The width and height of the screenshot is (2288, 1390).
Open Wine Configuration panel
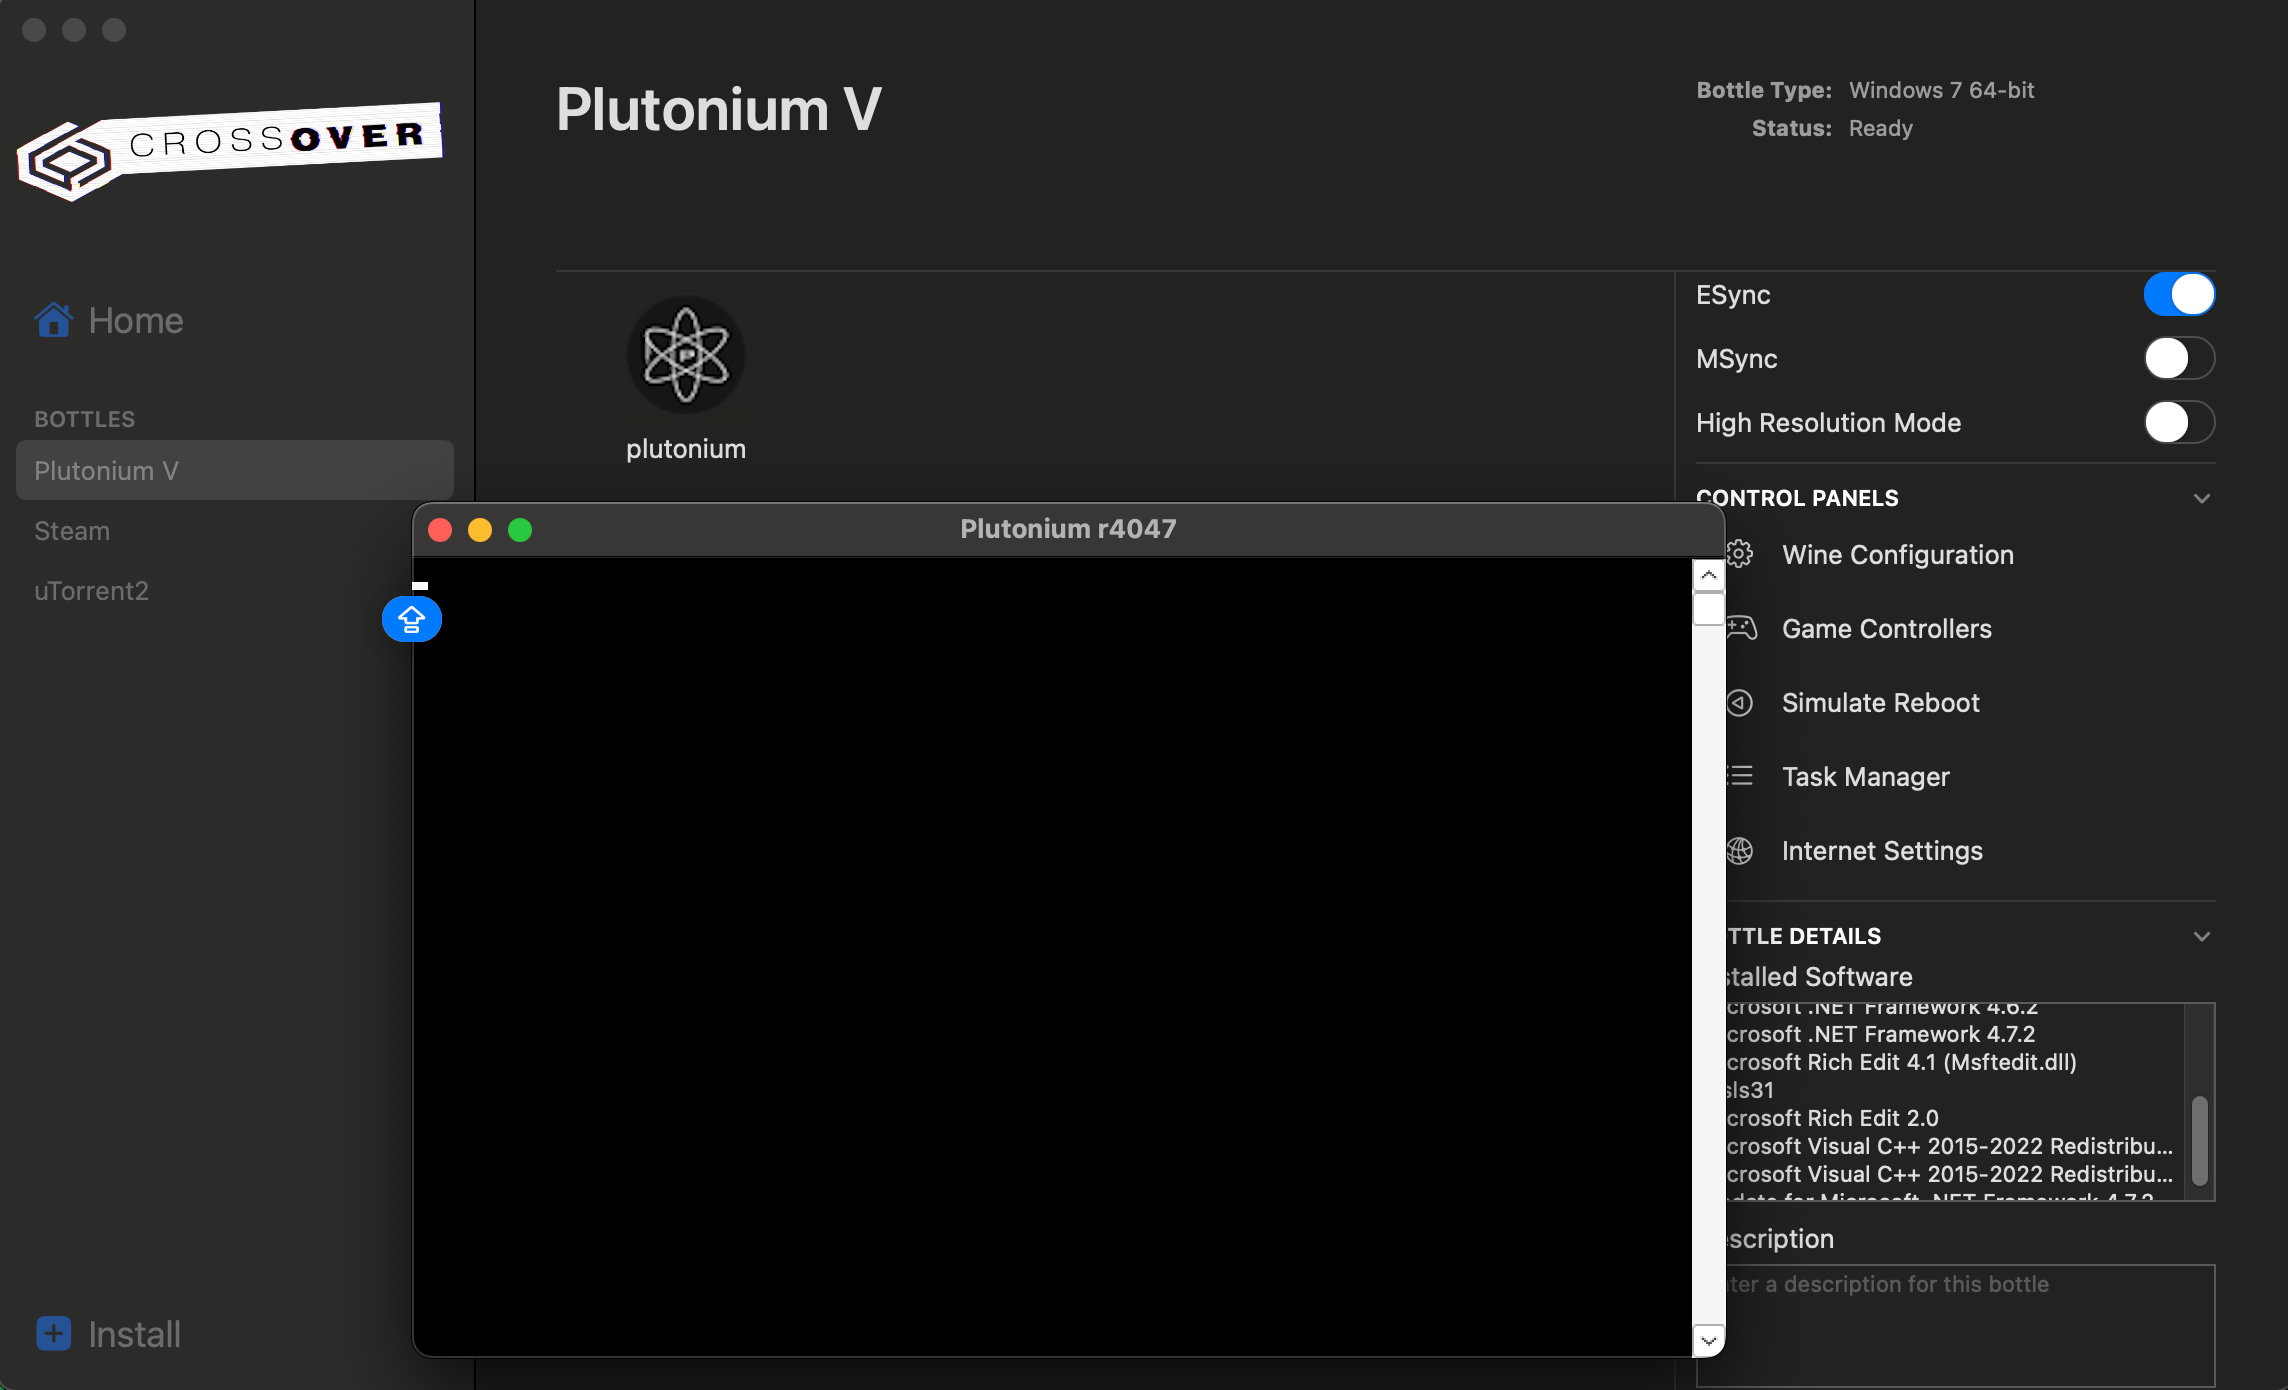pos(1897,554)
